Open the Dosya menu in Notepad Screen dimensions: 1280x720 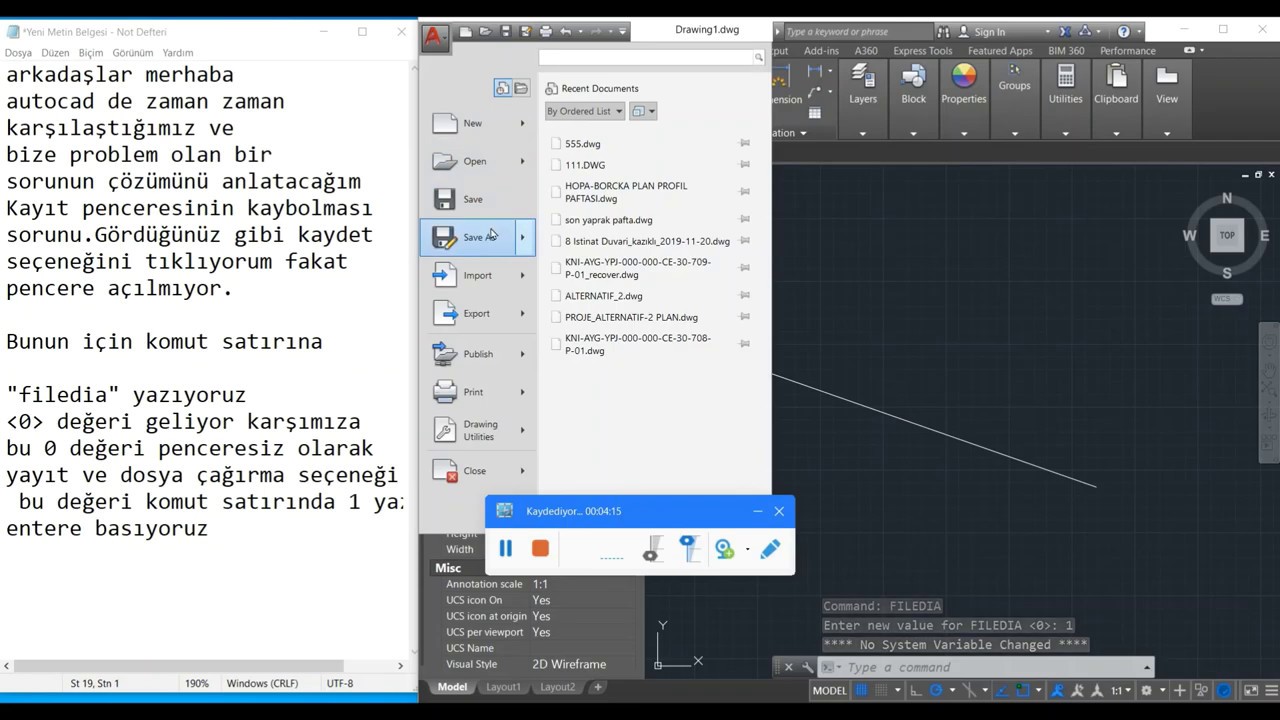(18, 52)
